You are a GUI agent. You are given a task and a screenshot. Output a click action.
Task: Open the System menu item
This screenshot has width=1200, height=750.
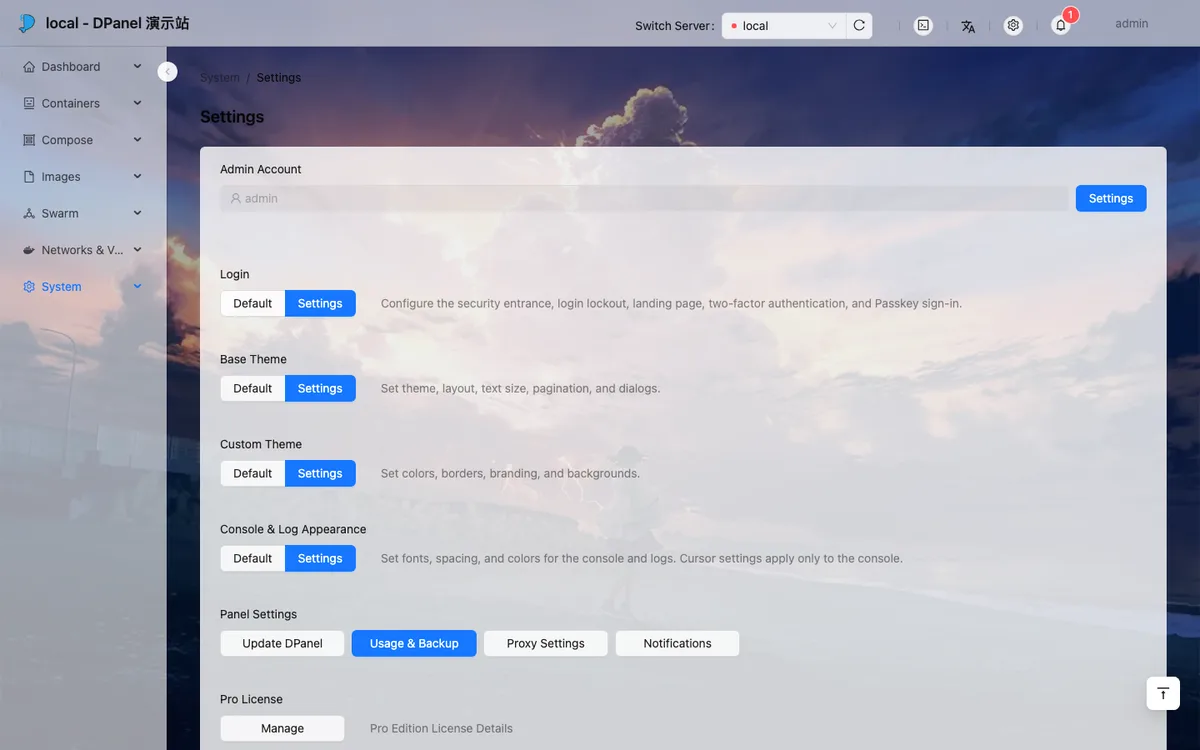[x=83, y=287]
